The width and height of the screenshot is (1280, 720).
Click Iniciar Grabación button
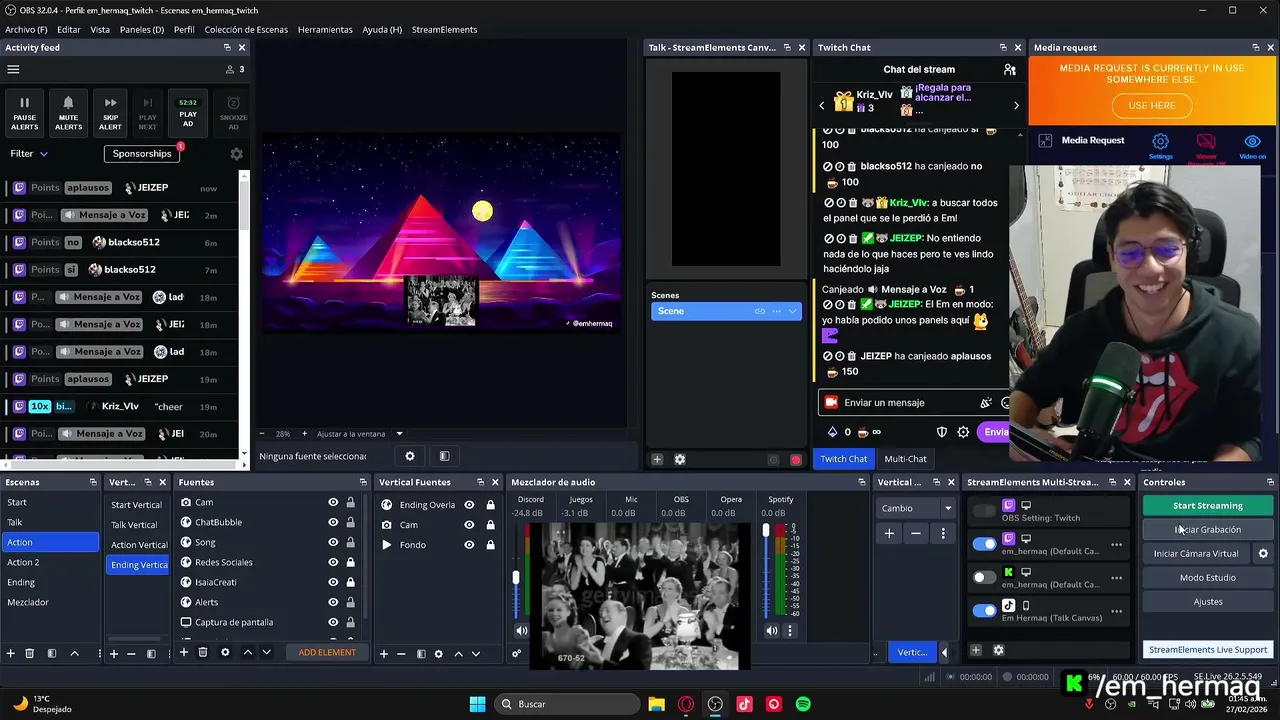coord(1207,530)
